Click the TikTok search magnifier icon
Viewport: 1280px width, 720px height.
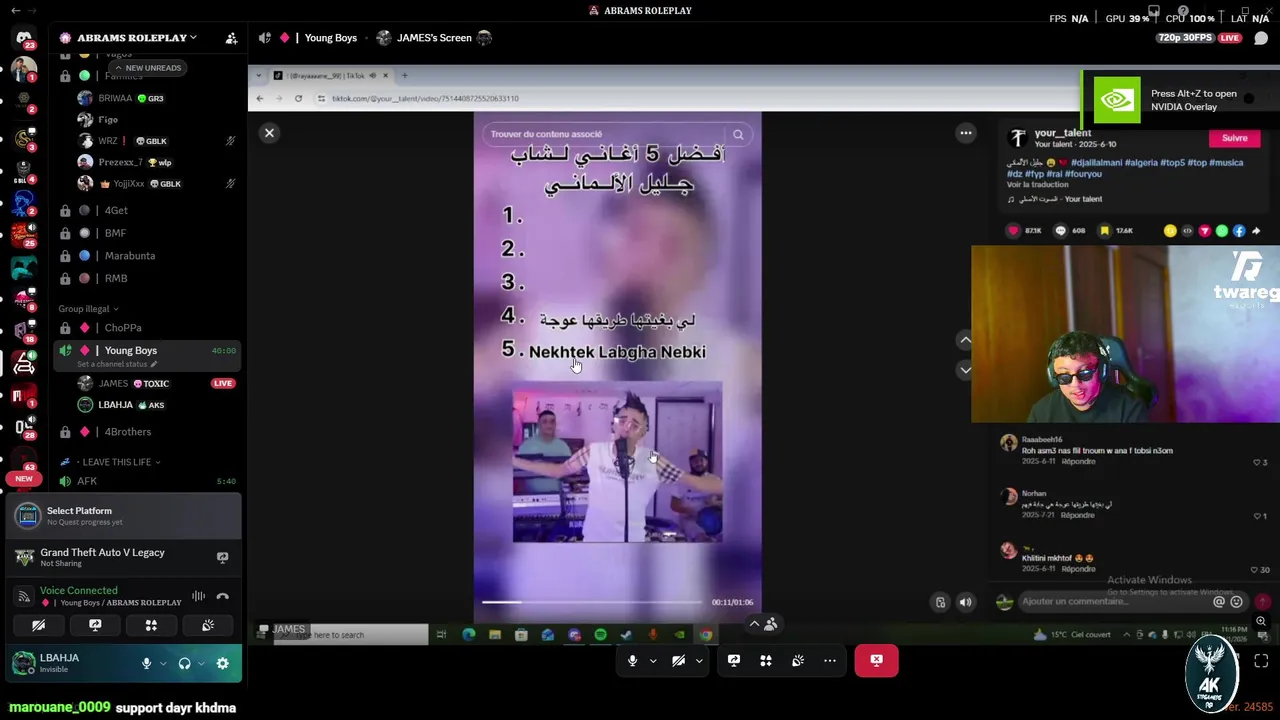coord(738,134)
